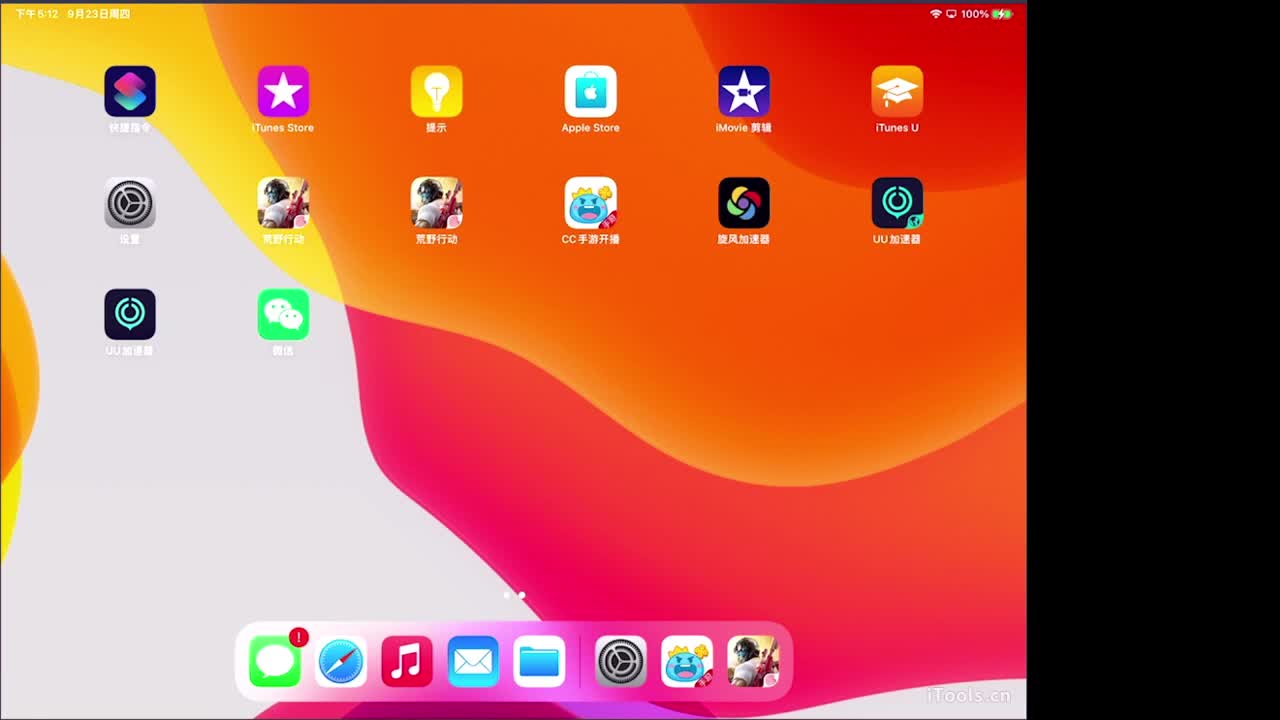Open the iTunes U app

pos(897,92)
